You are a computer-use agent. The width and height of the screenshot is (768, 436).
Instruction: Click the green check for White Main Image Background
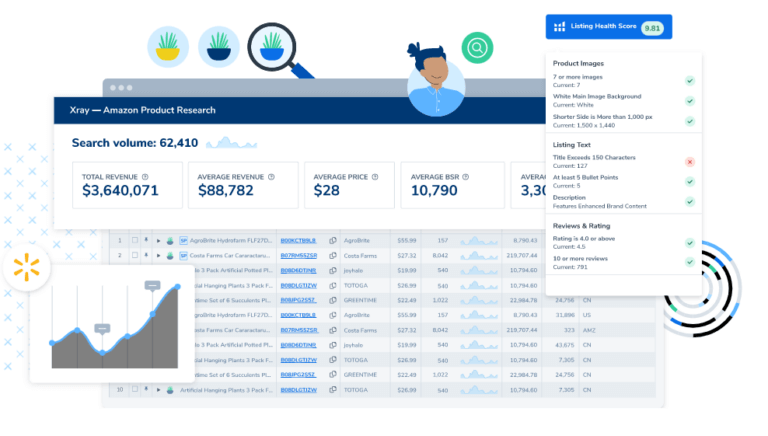pyautogui.click(x=690, y=101)
